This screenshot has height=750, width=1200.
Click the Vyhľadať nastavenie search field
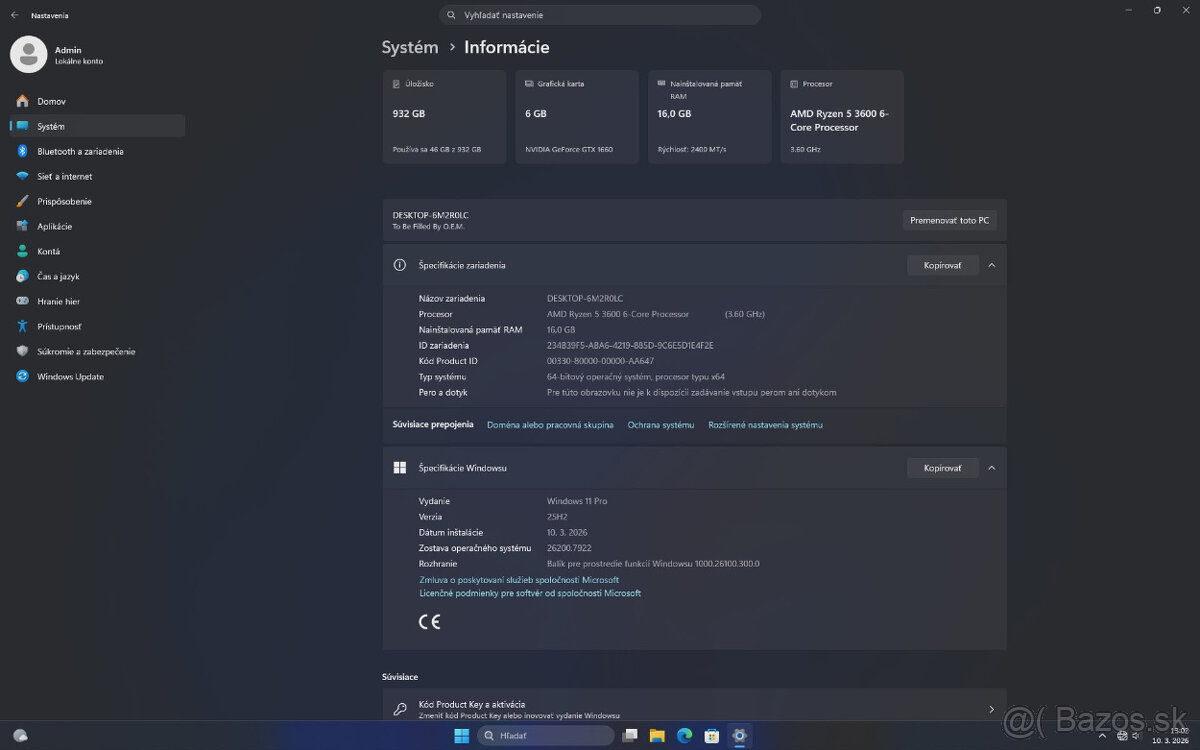600,15
